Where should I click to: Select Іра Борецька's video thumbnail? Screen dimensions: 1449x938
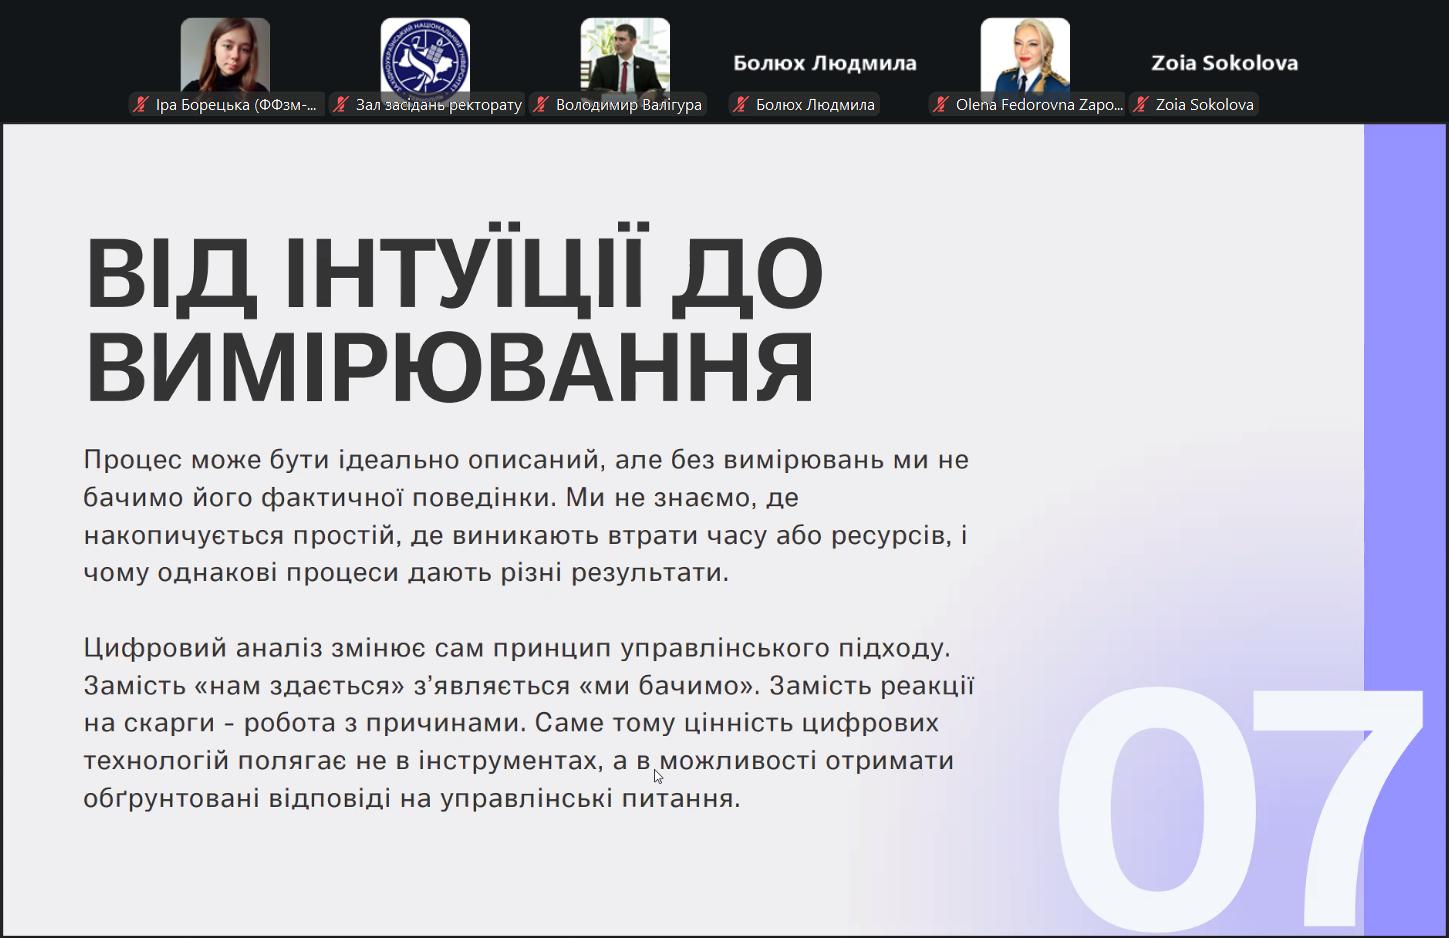225,55
